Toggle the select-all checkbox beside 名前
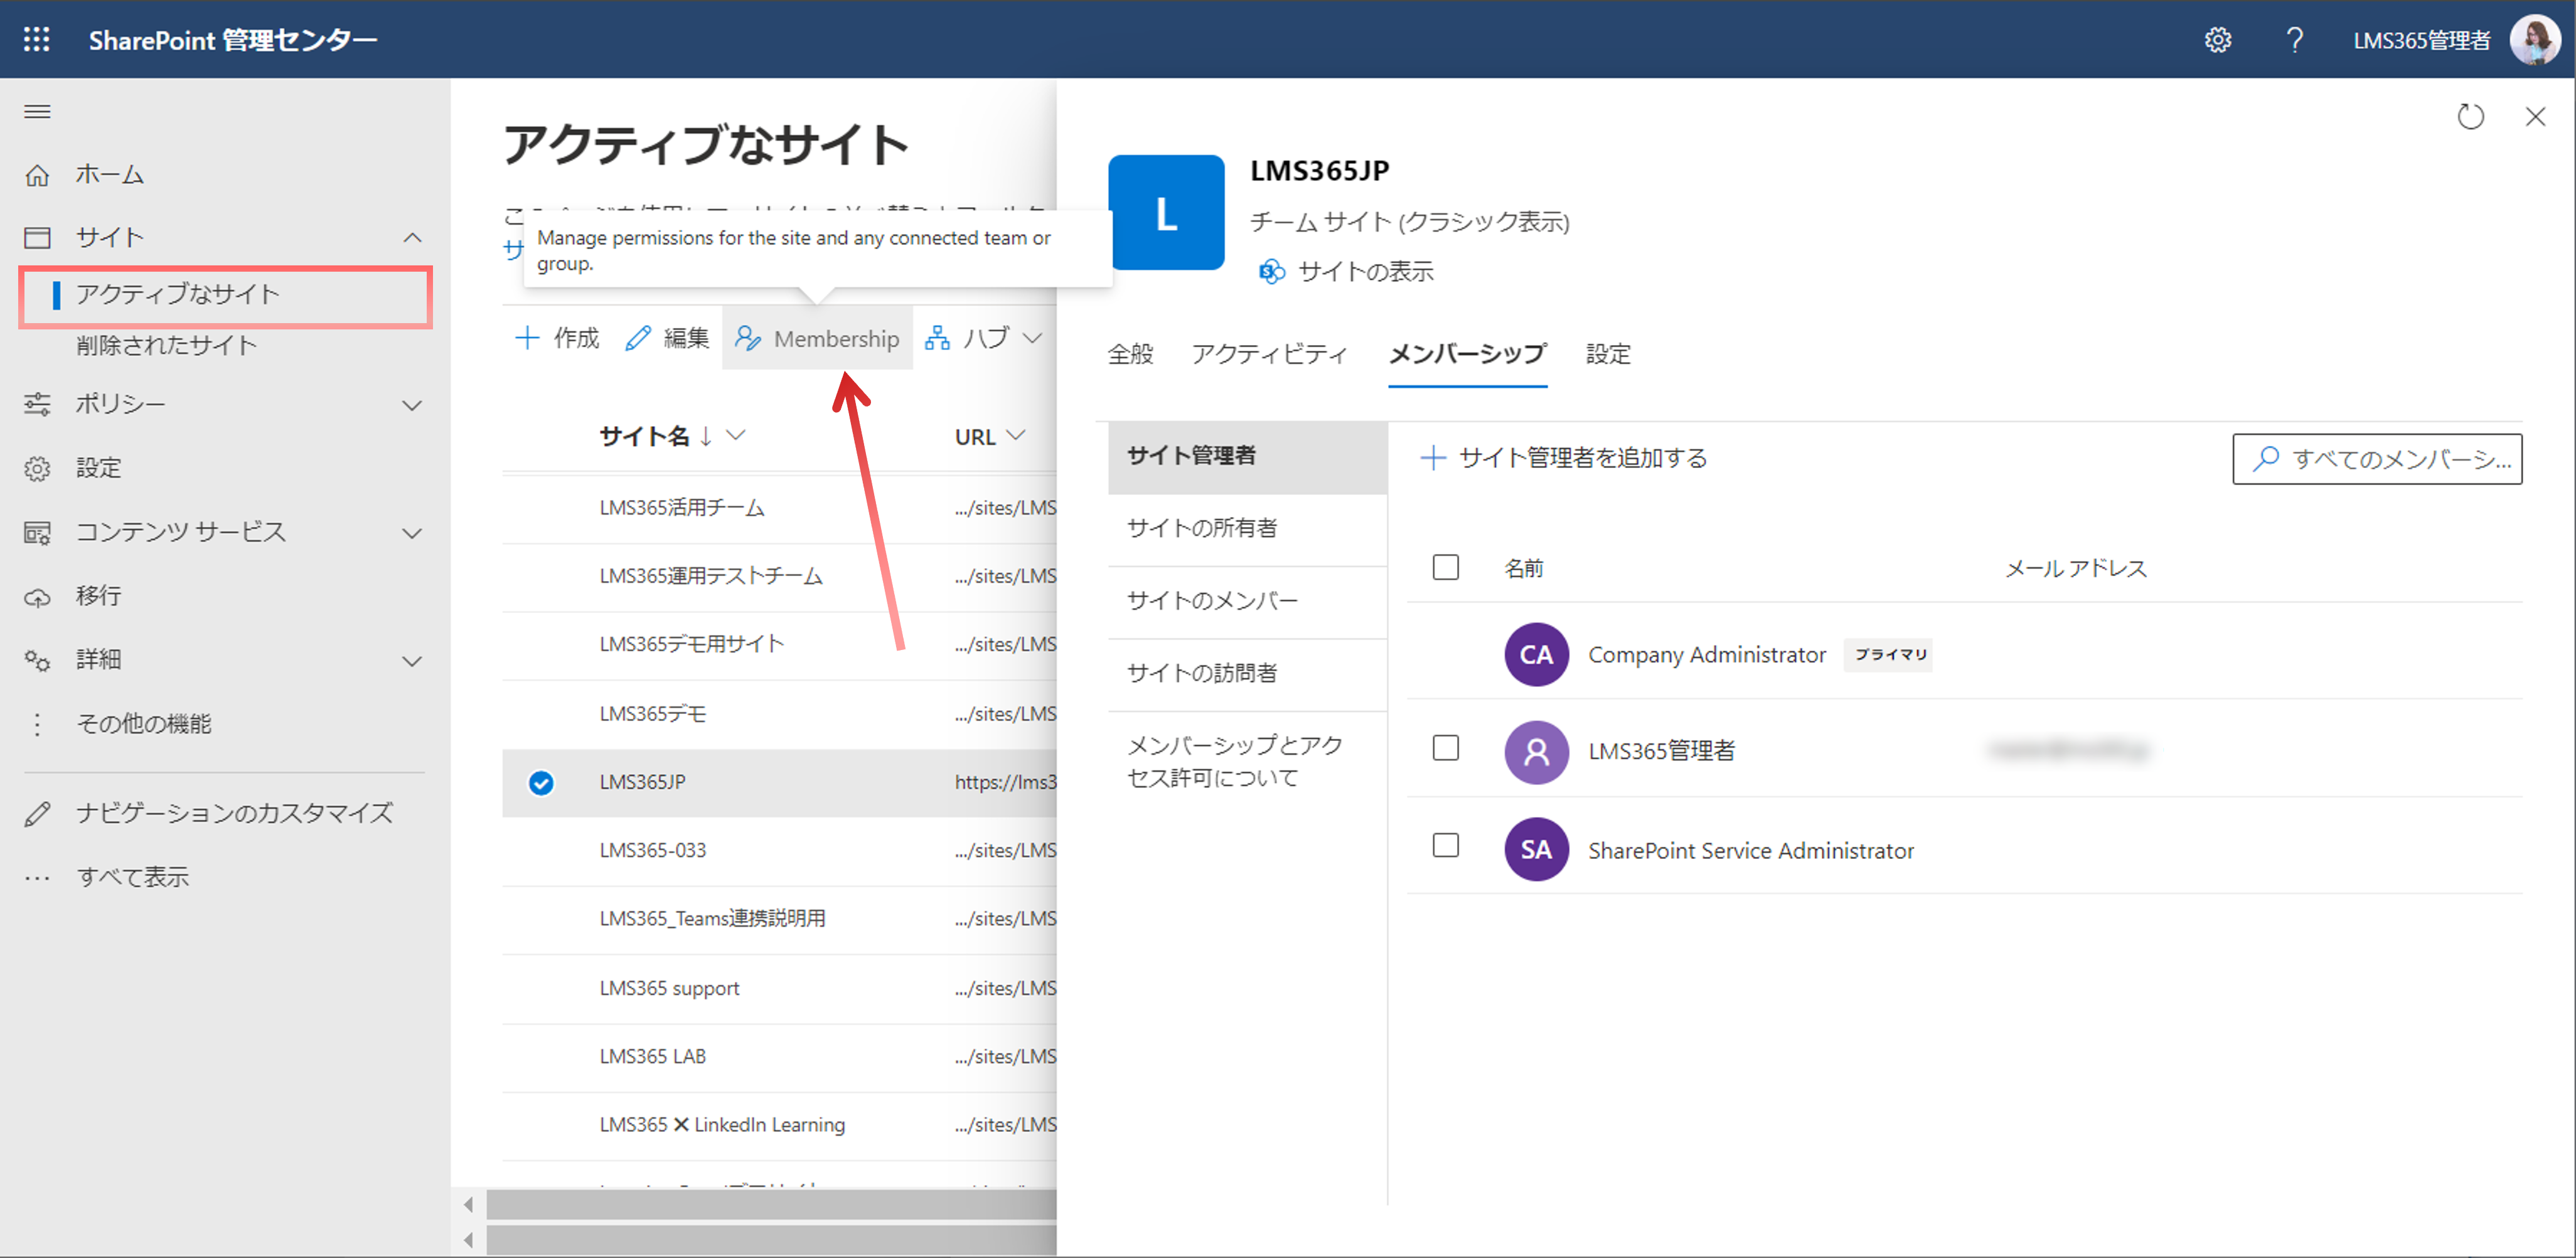This screenshot has height=1258, width=2576. coord(1445,567)
